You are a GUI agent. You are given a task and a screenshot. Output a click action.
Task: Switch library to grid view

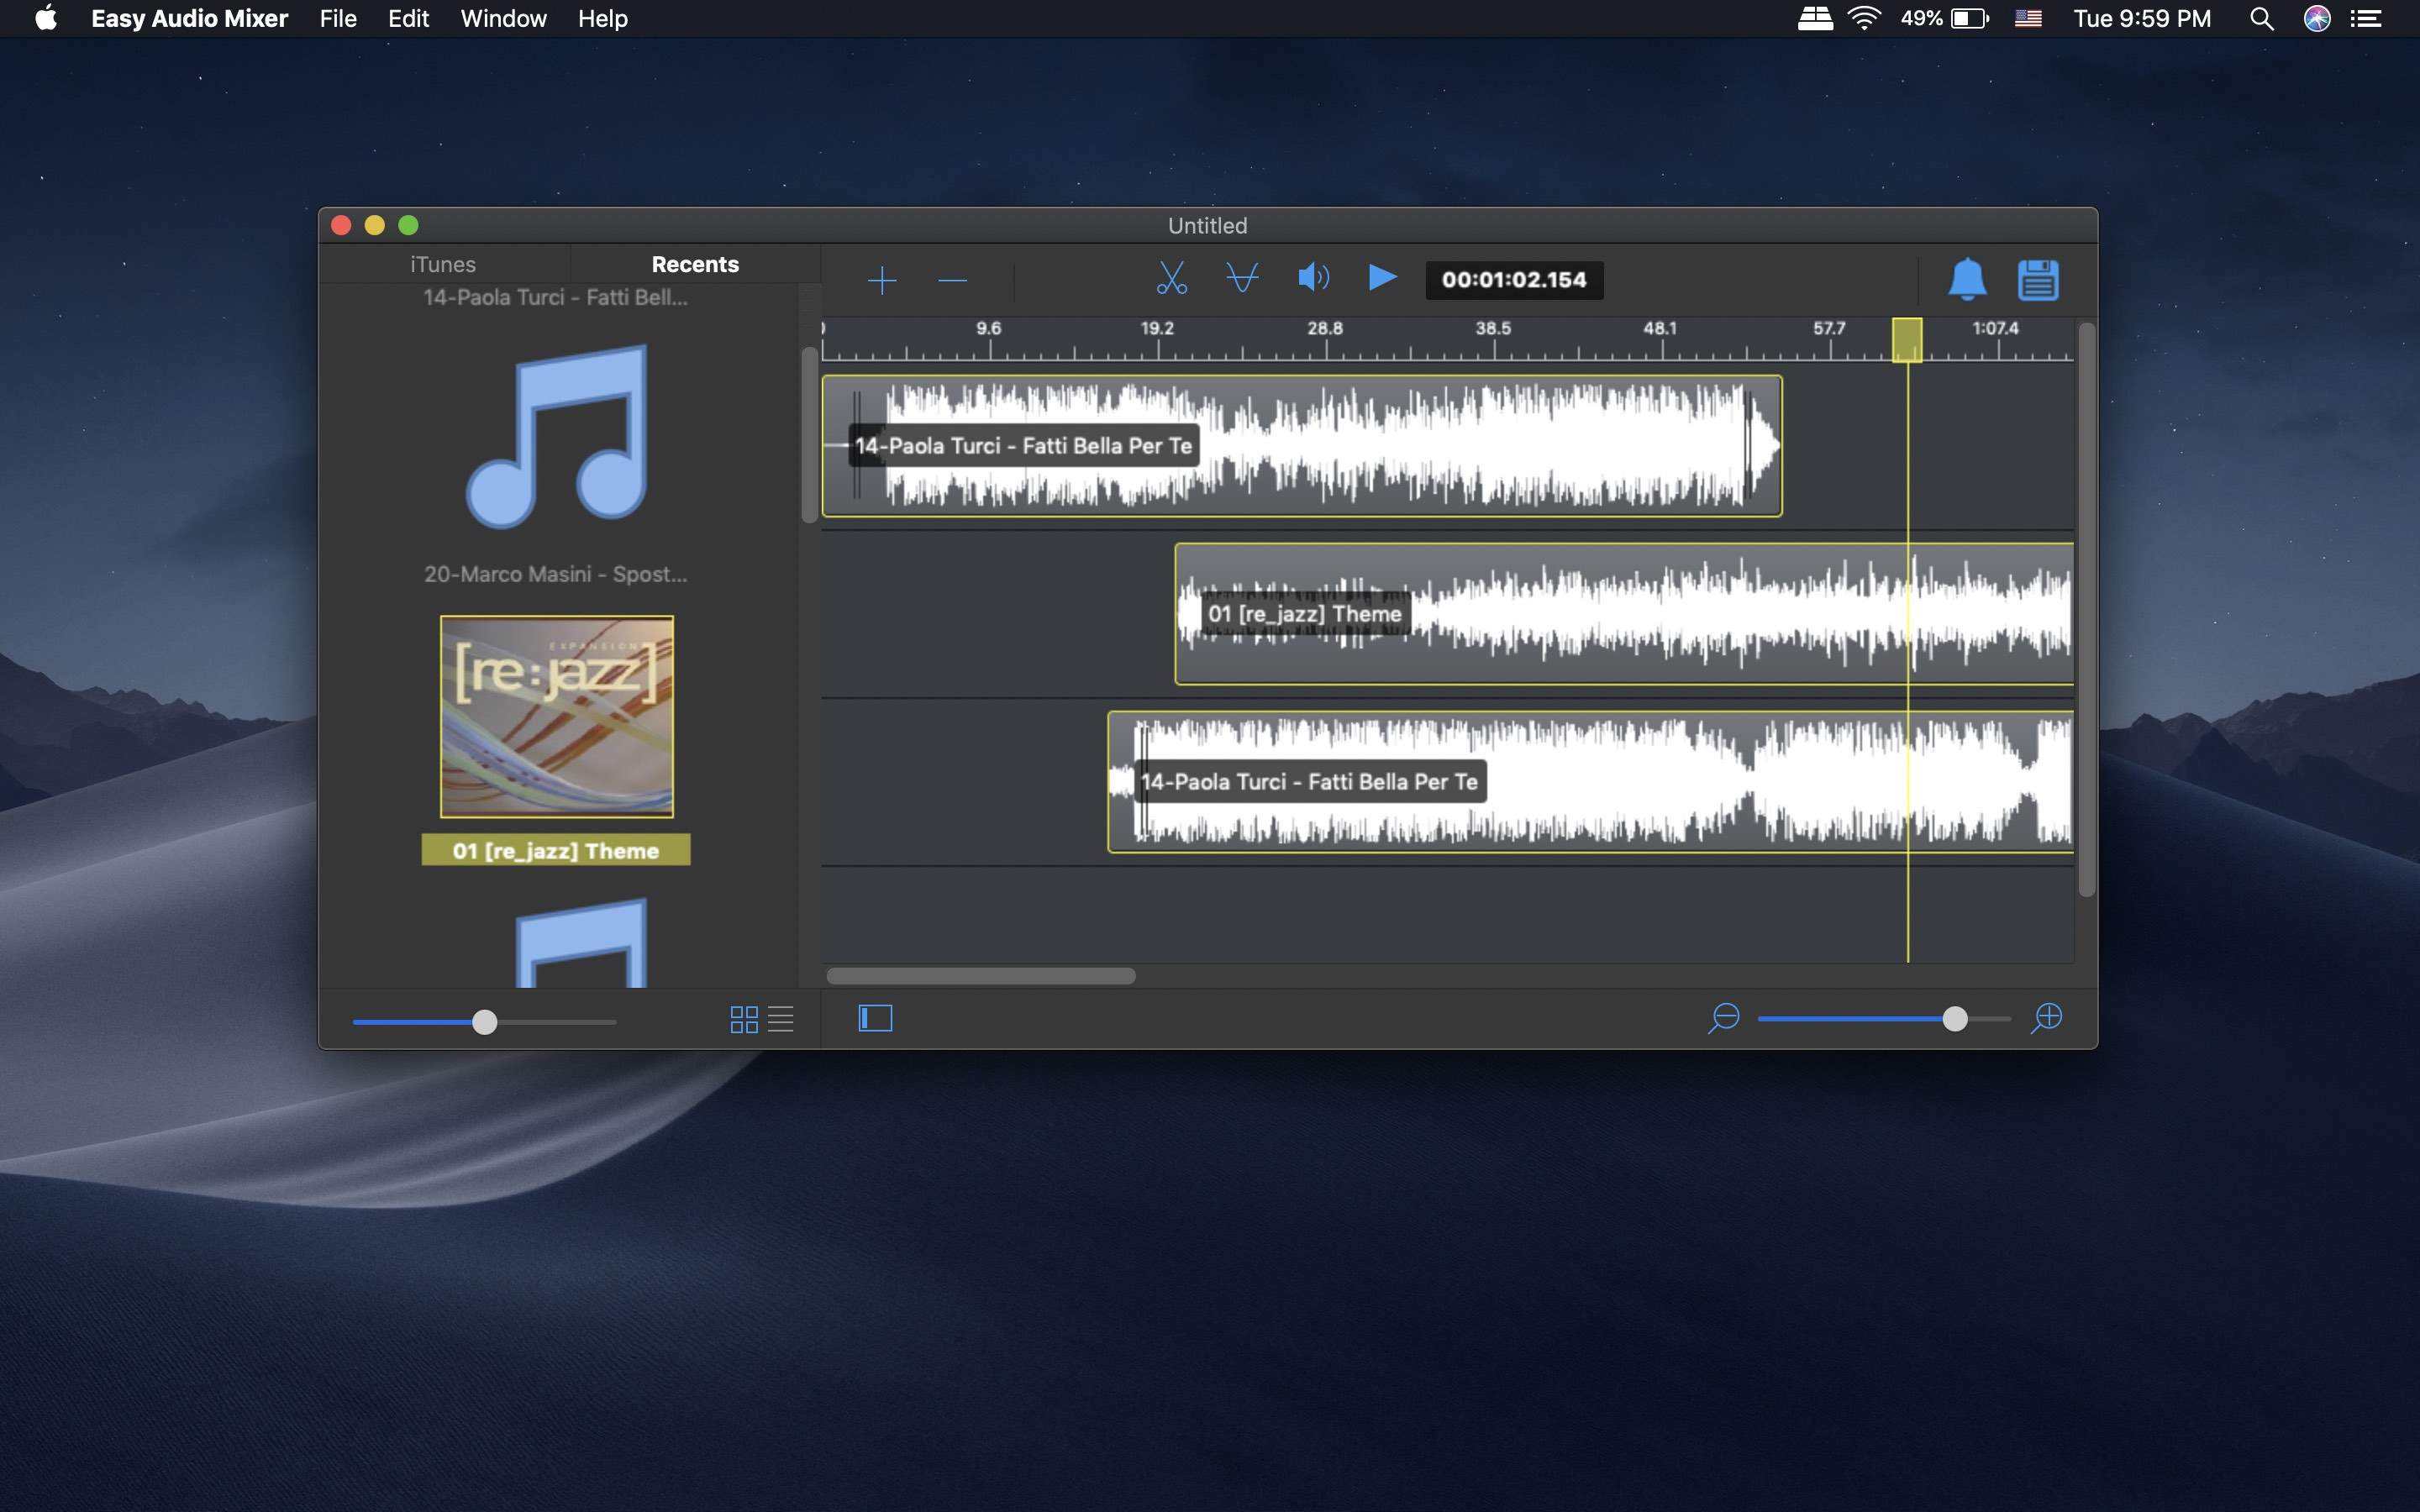point(743,1019)
